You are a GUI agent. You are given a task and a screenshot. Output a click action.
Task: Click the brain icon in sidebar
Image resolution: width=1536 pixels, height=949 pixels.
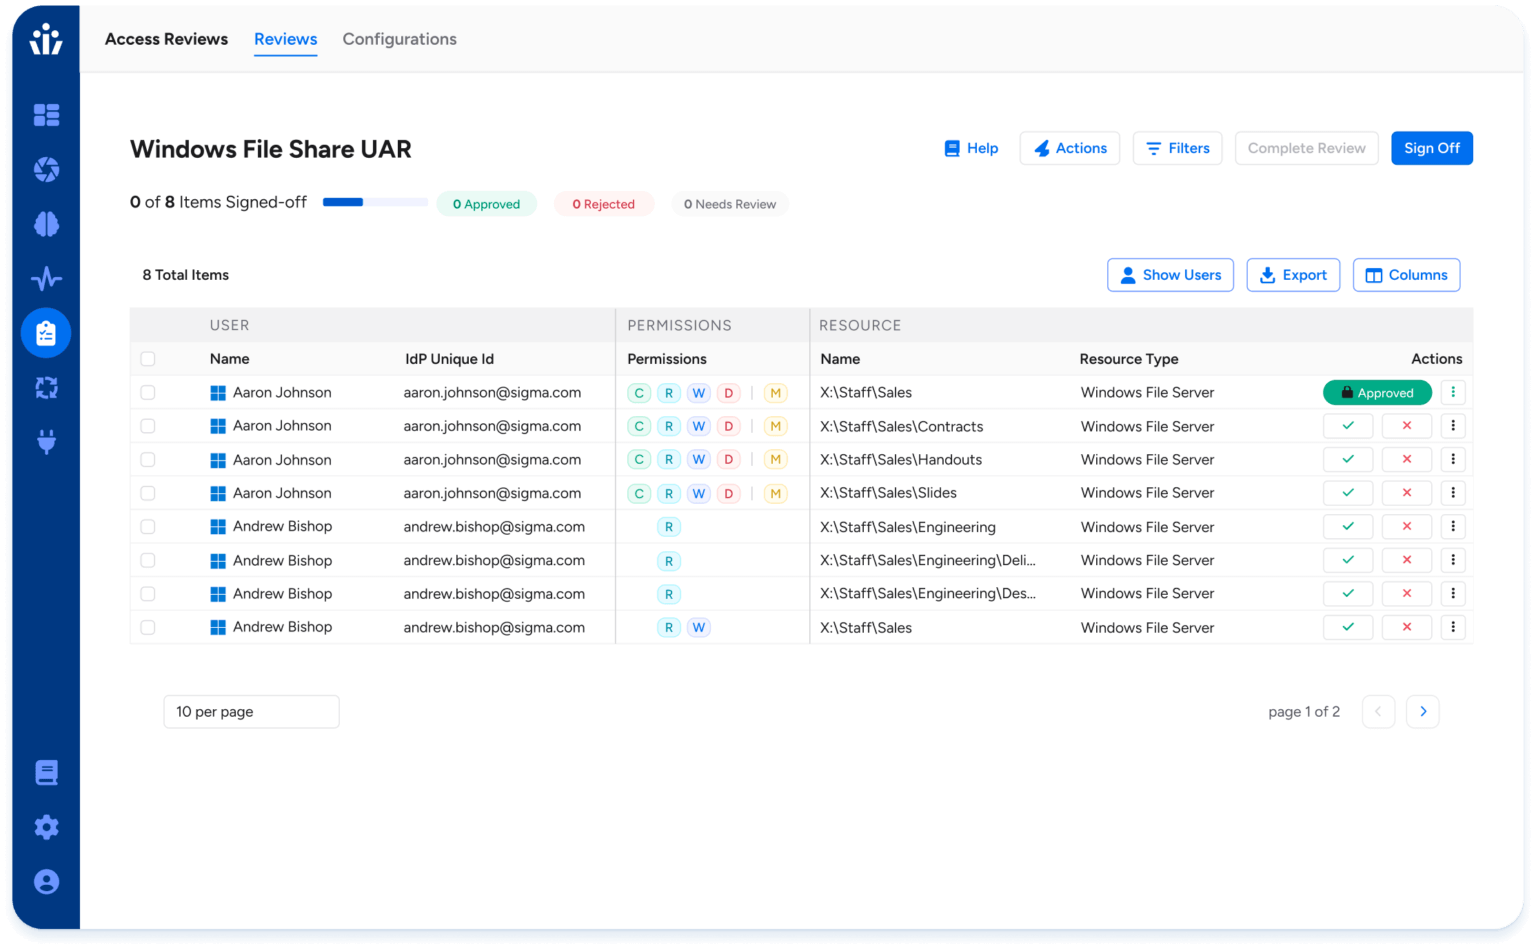pyautogui.click(x=46, y=224)
